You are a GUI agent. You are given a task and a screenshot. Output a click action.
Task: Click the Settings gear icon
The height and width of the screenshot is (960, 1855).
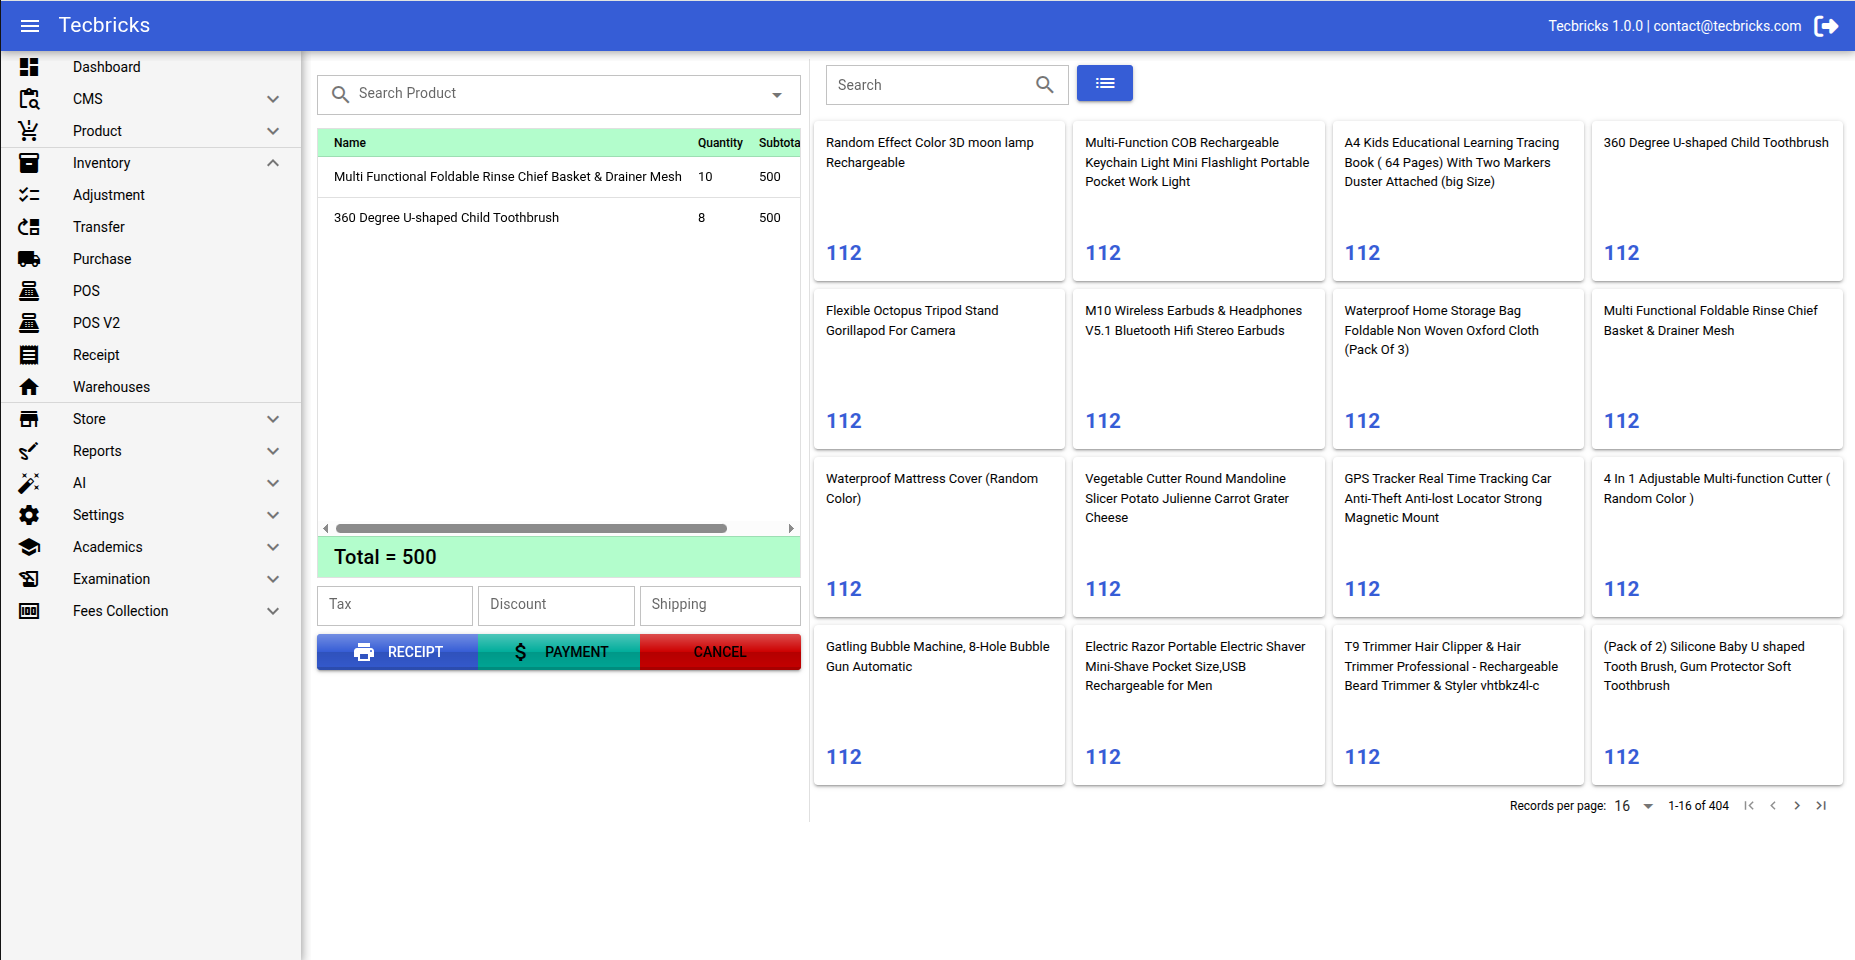(29, 515)
